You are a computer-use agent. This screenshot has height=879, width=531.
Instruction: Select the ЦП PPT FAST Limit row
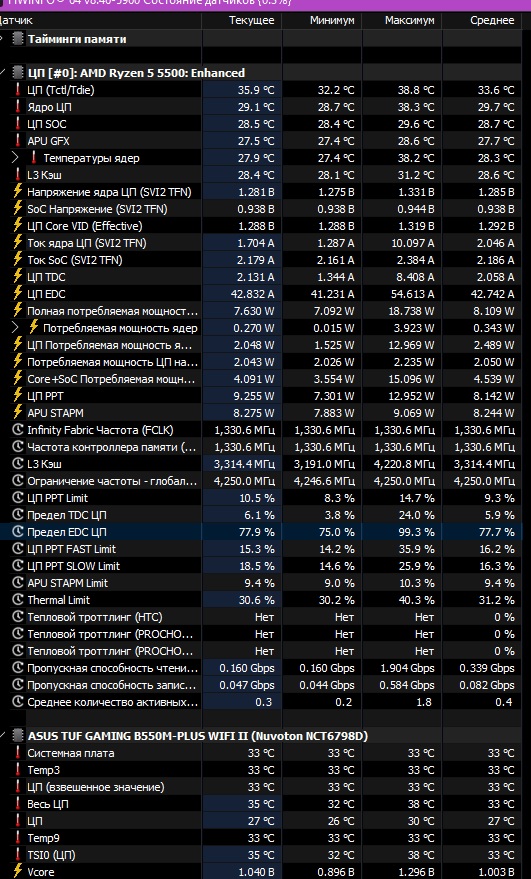pyautogui.click(x=262, y=549)
